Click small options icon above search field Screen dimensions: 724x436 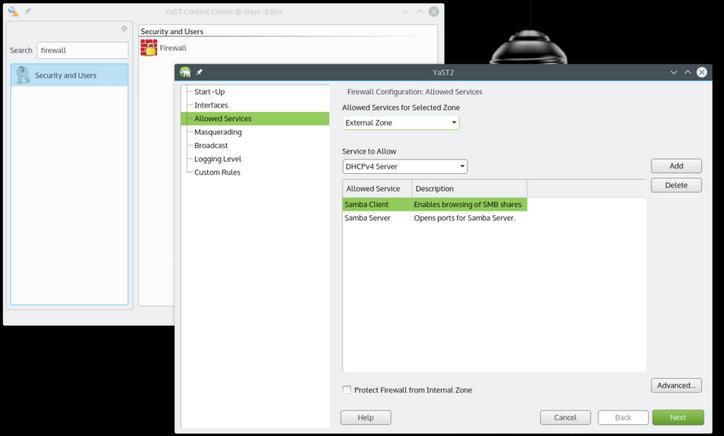click(124, 29)
